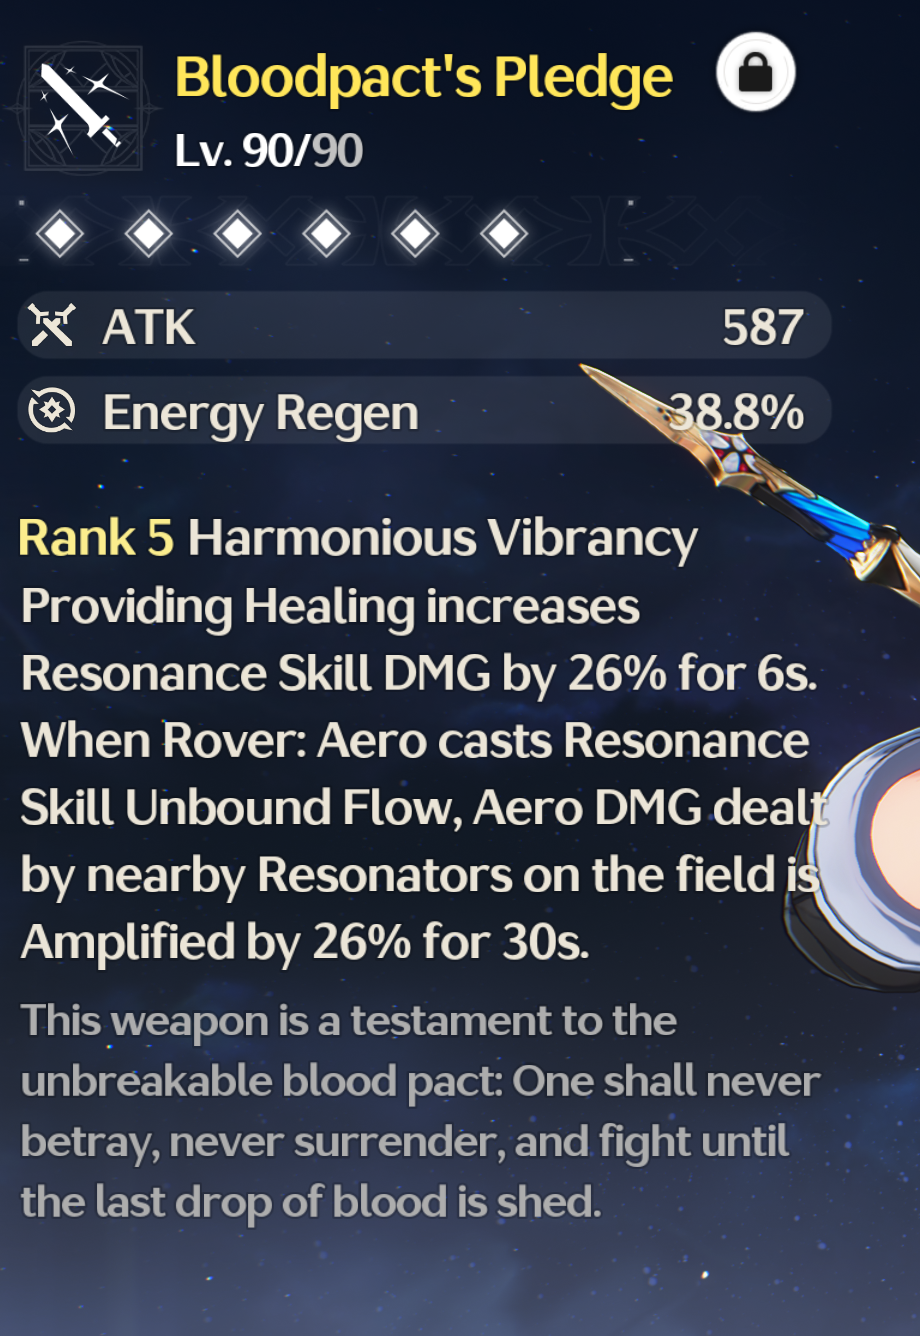Select the fifth rank diamond

415,235
